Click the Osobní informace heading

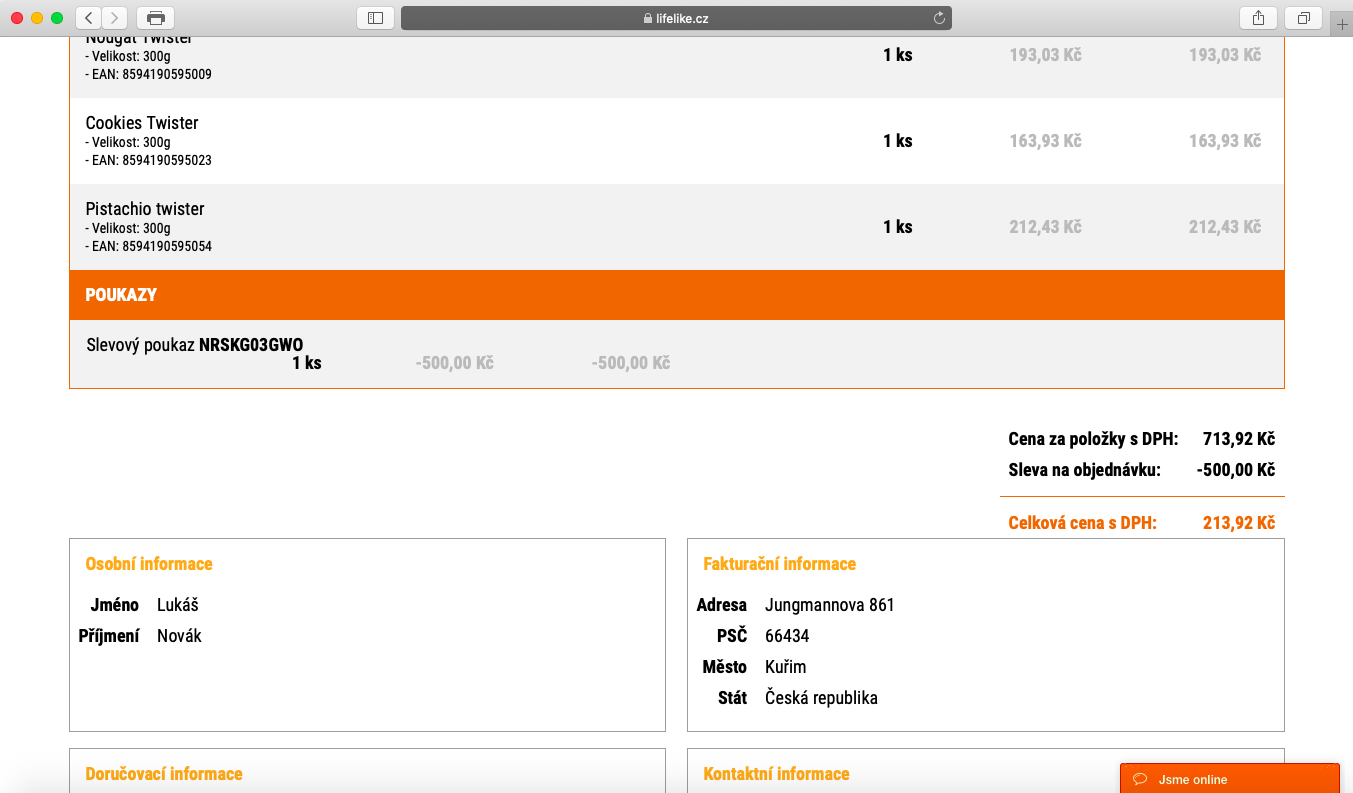(149, 564)
